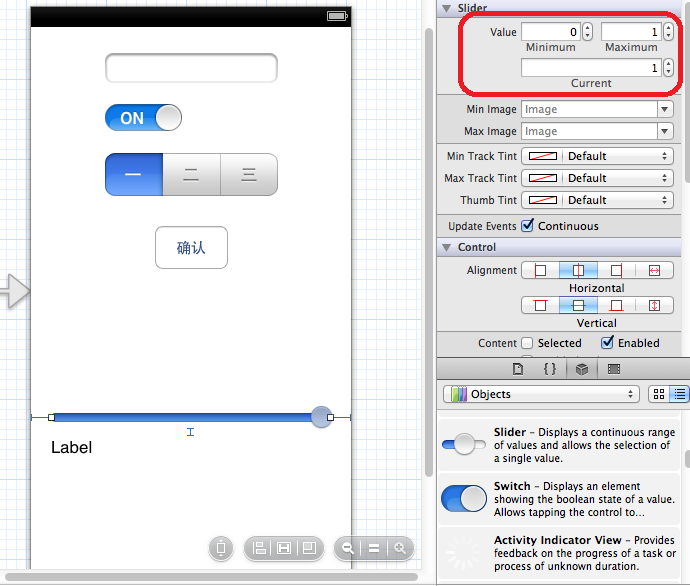Screen dimensions: 690x586
Task: Click the canvas vertical scrollbar
Action: point(429,252)
